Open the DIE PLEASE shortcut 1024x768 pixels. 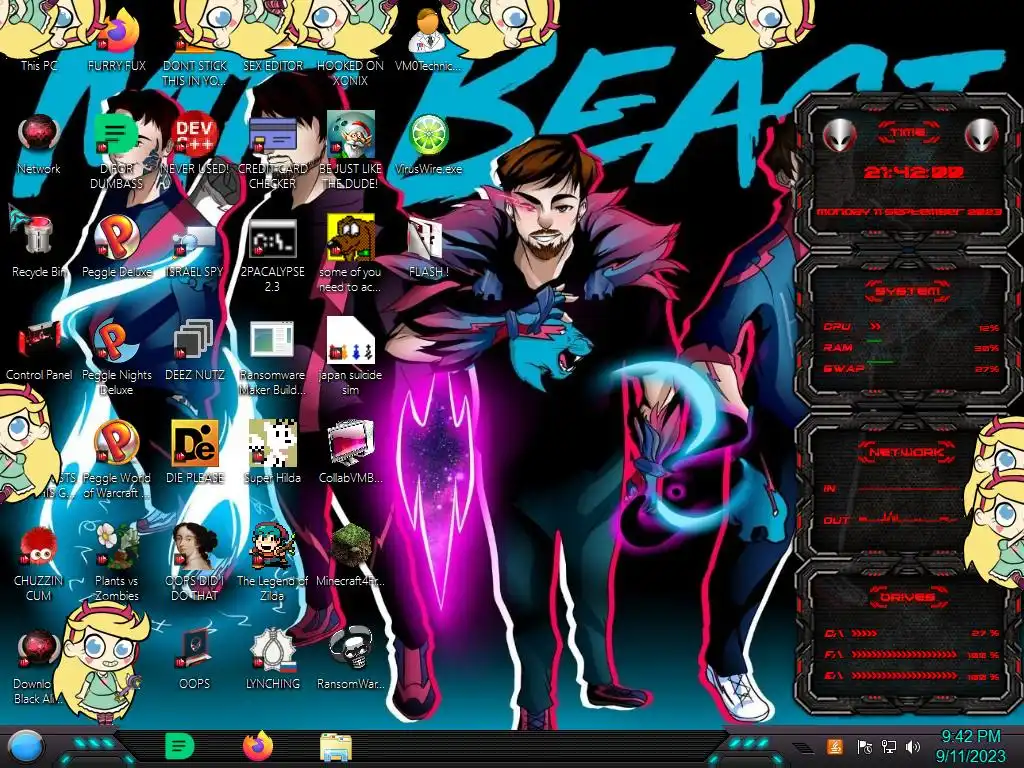(195, 452)
